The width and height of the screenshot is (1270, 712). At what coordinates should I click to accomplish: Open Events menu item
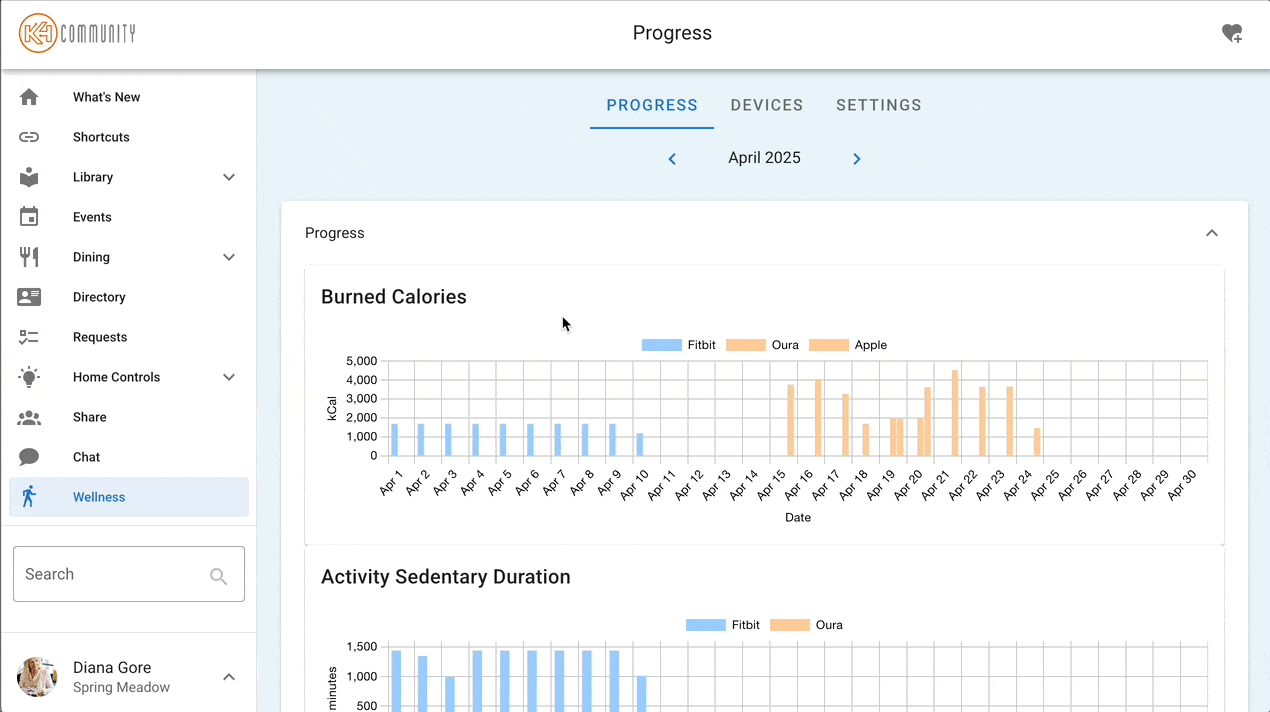tap(129, 217)
